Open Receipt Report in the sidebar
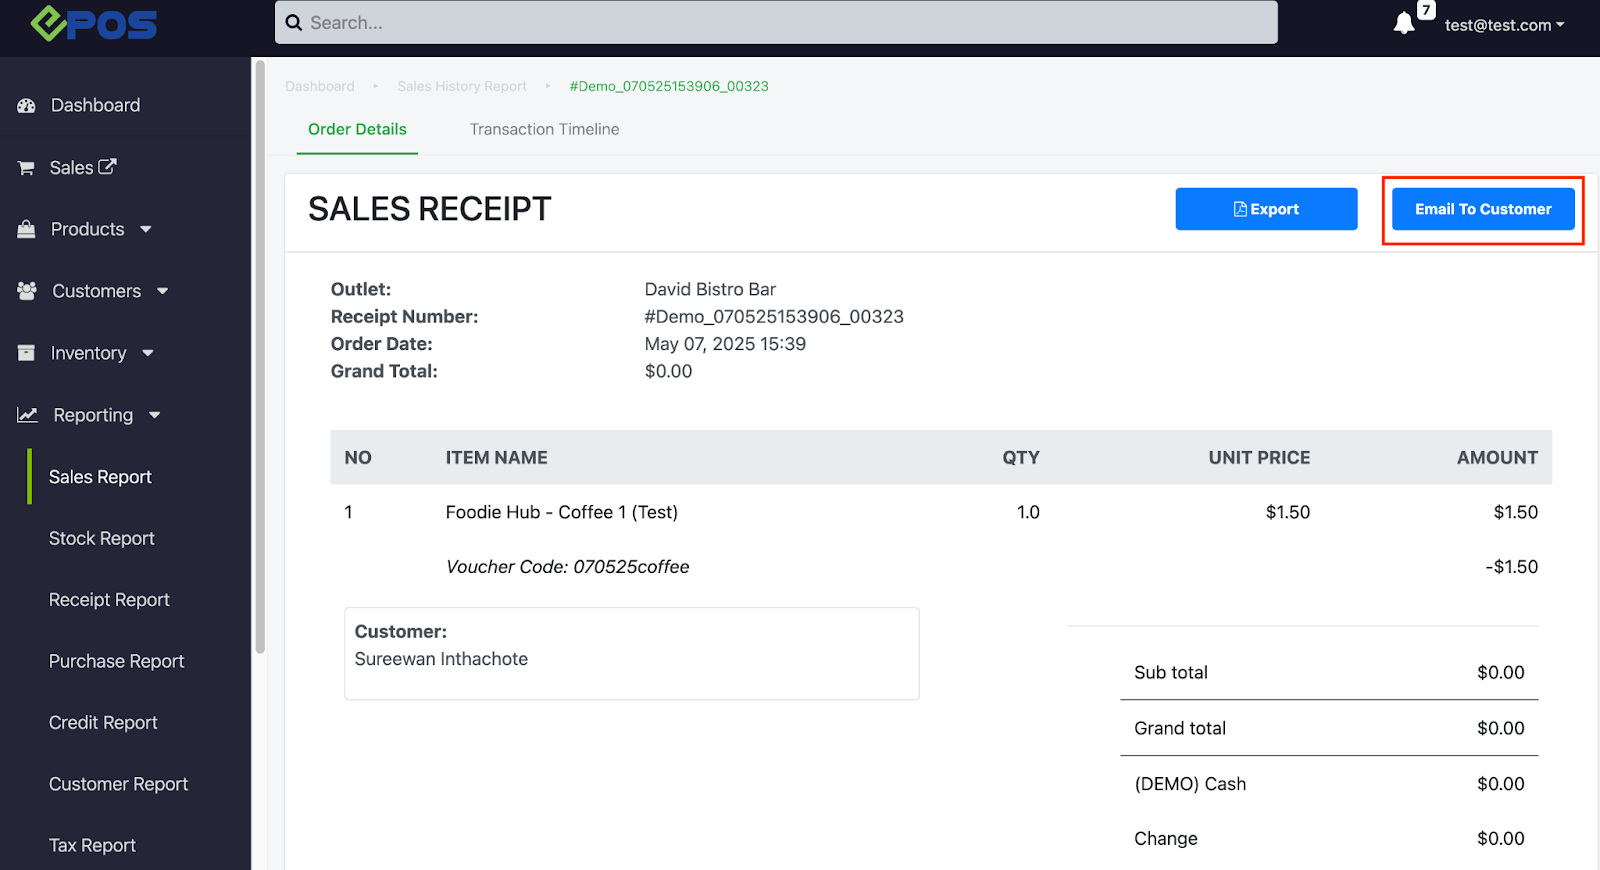 pyautogui.click(x=109, y=600)
